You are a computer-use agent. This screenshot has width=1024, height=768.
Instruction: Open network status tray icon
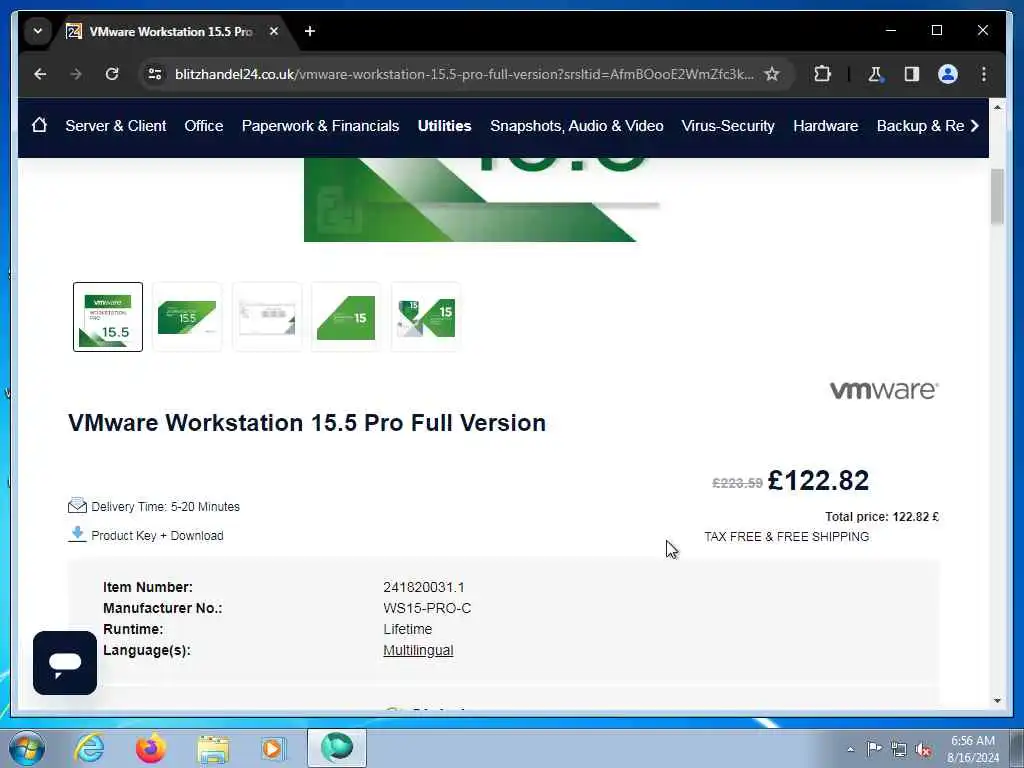(899, 750)
